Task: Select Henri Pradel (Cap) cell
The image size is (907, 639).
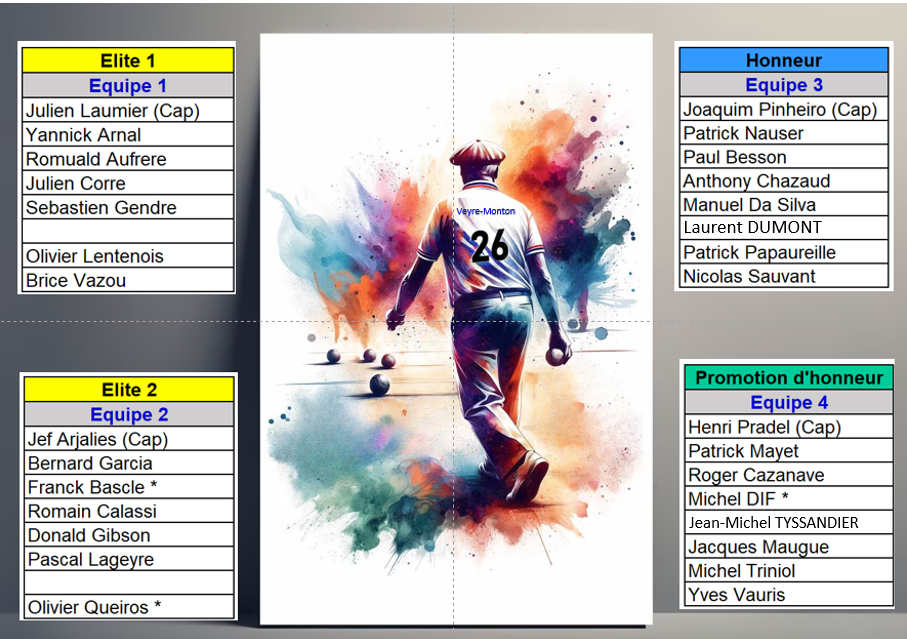Action: coord(789,427)
